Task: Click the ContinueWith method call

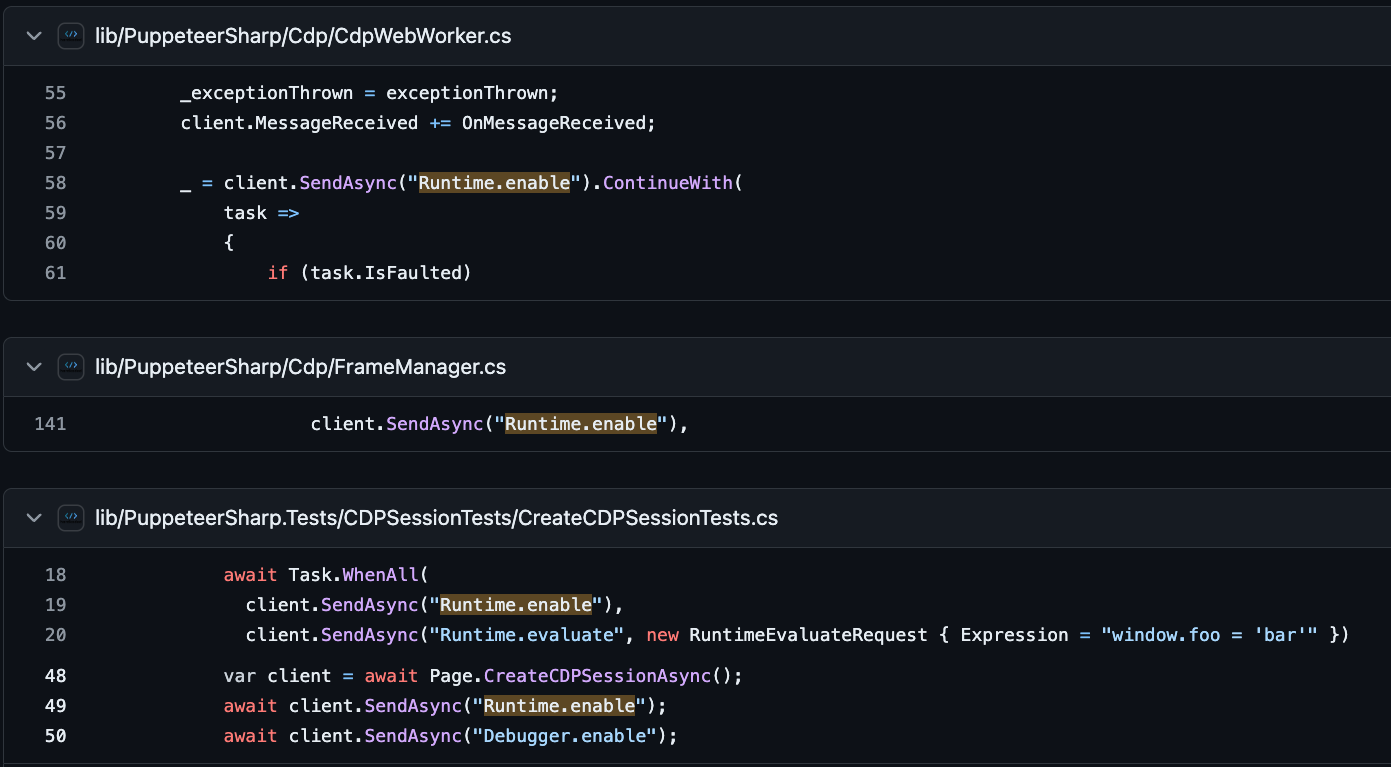Action: [668, 183]
